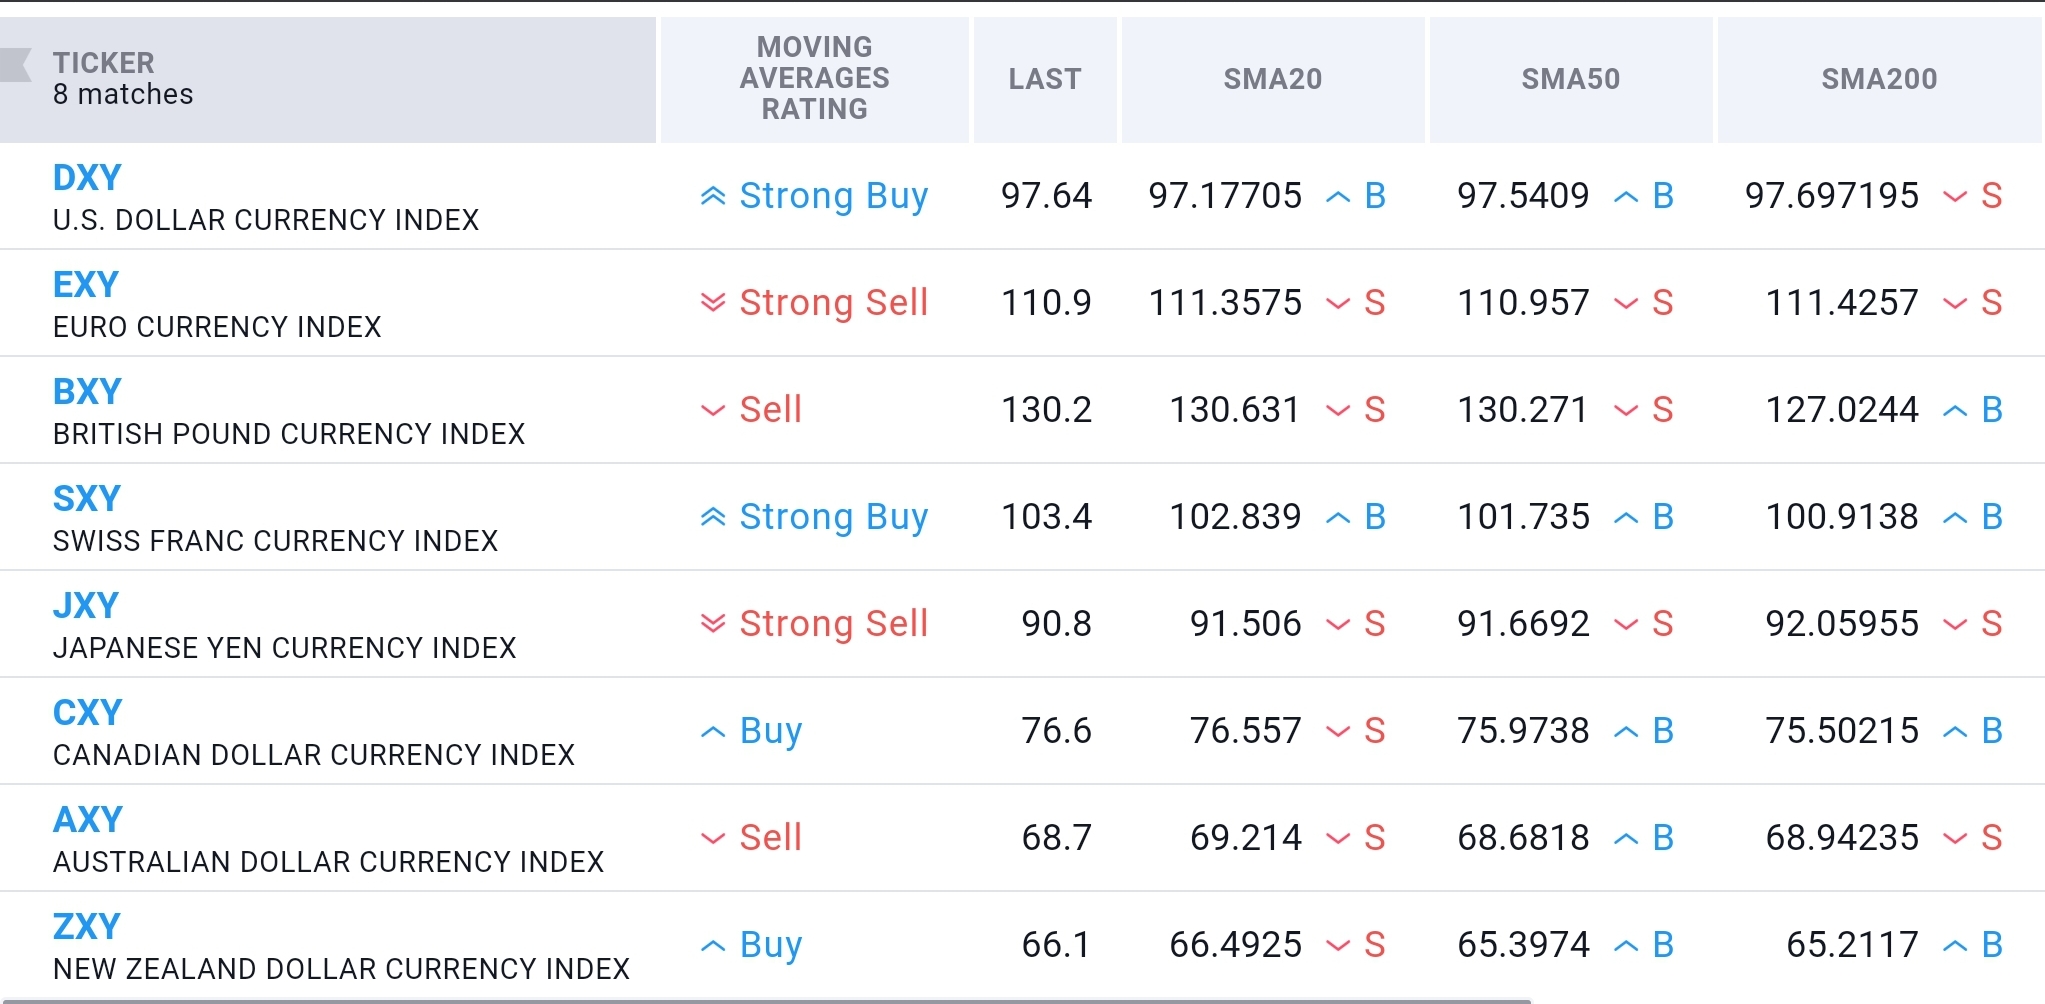
Task: Click the SMA20 buy arrow in SXY row
Action: tap(1338, 518)
